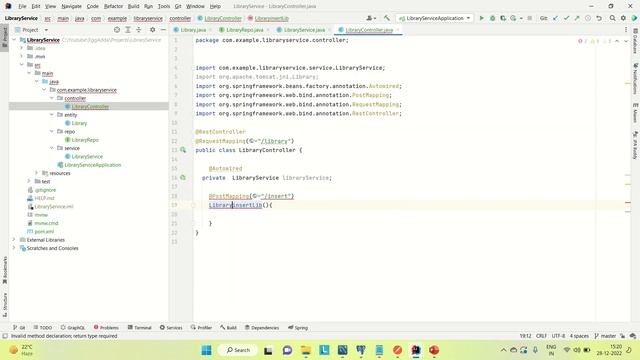The height and width of the screenshot is (360, 640).
Task: Collapse the entity package
Action: pyautogui.click(x=52, y=115)
